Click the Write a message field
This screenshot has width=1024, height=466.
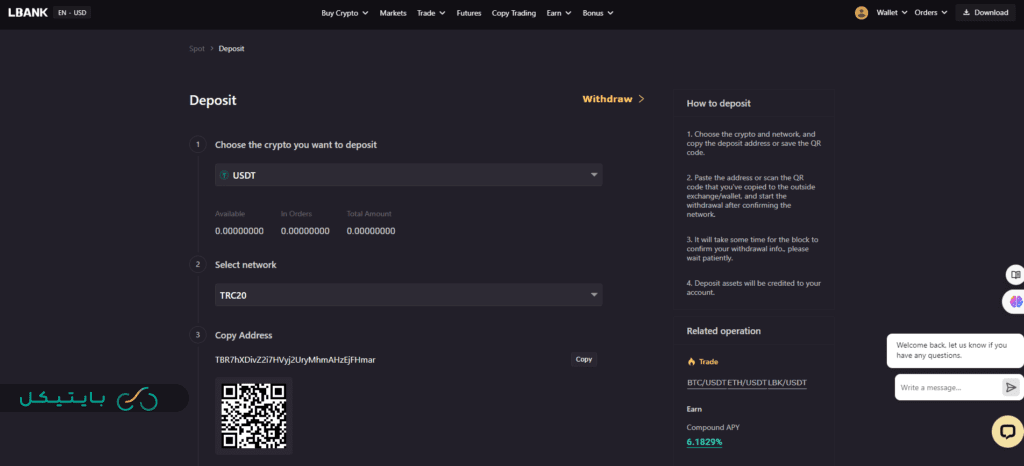coord(946,387)
